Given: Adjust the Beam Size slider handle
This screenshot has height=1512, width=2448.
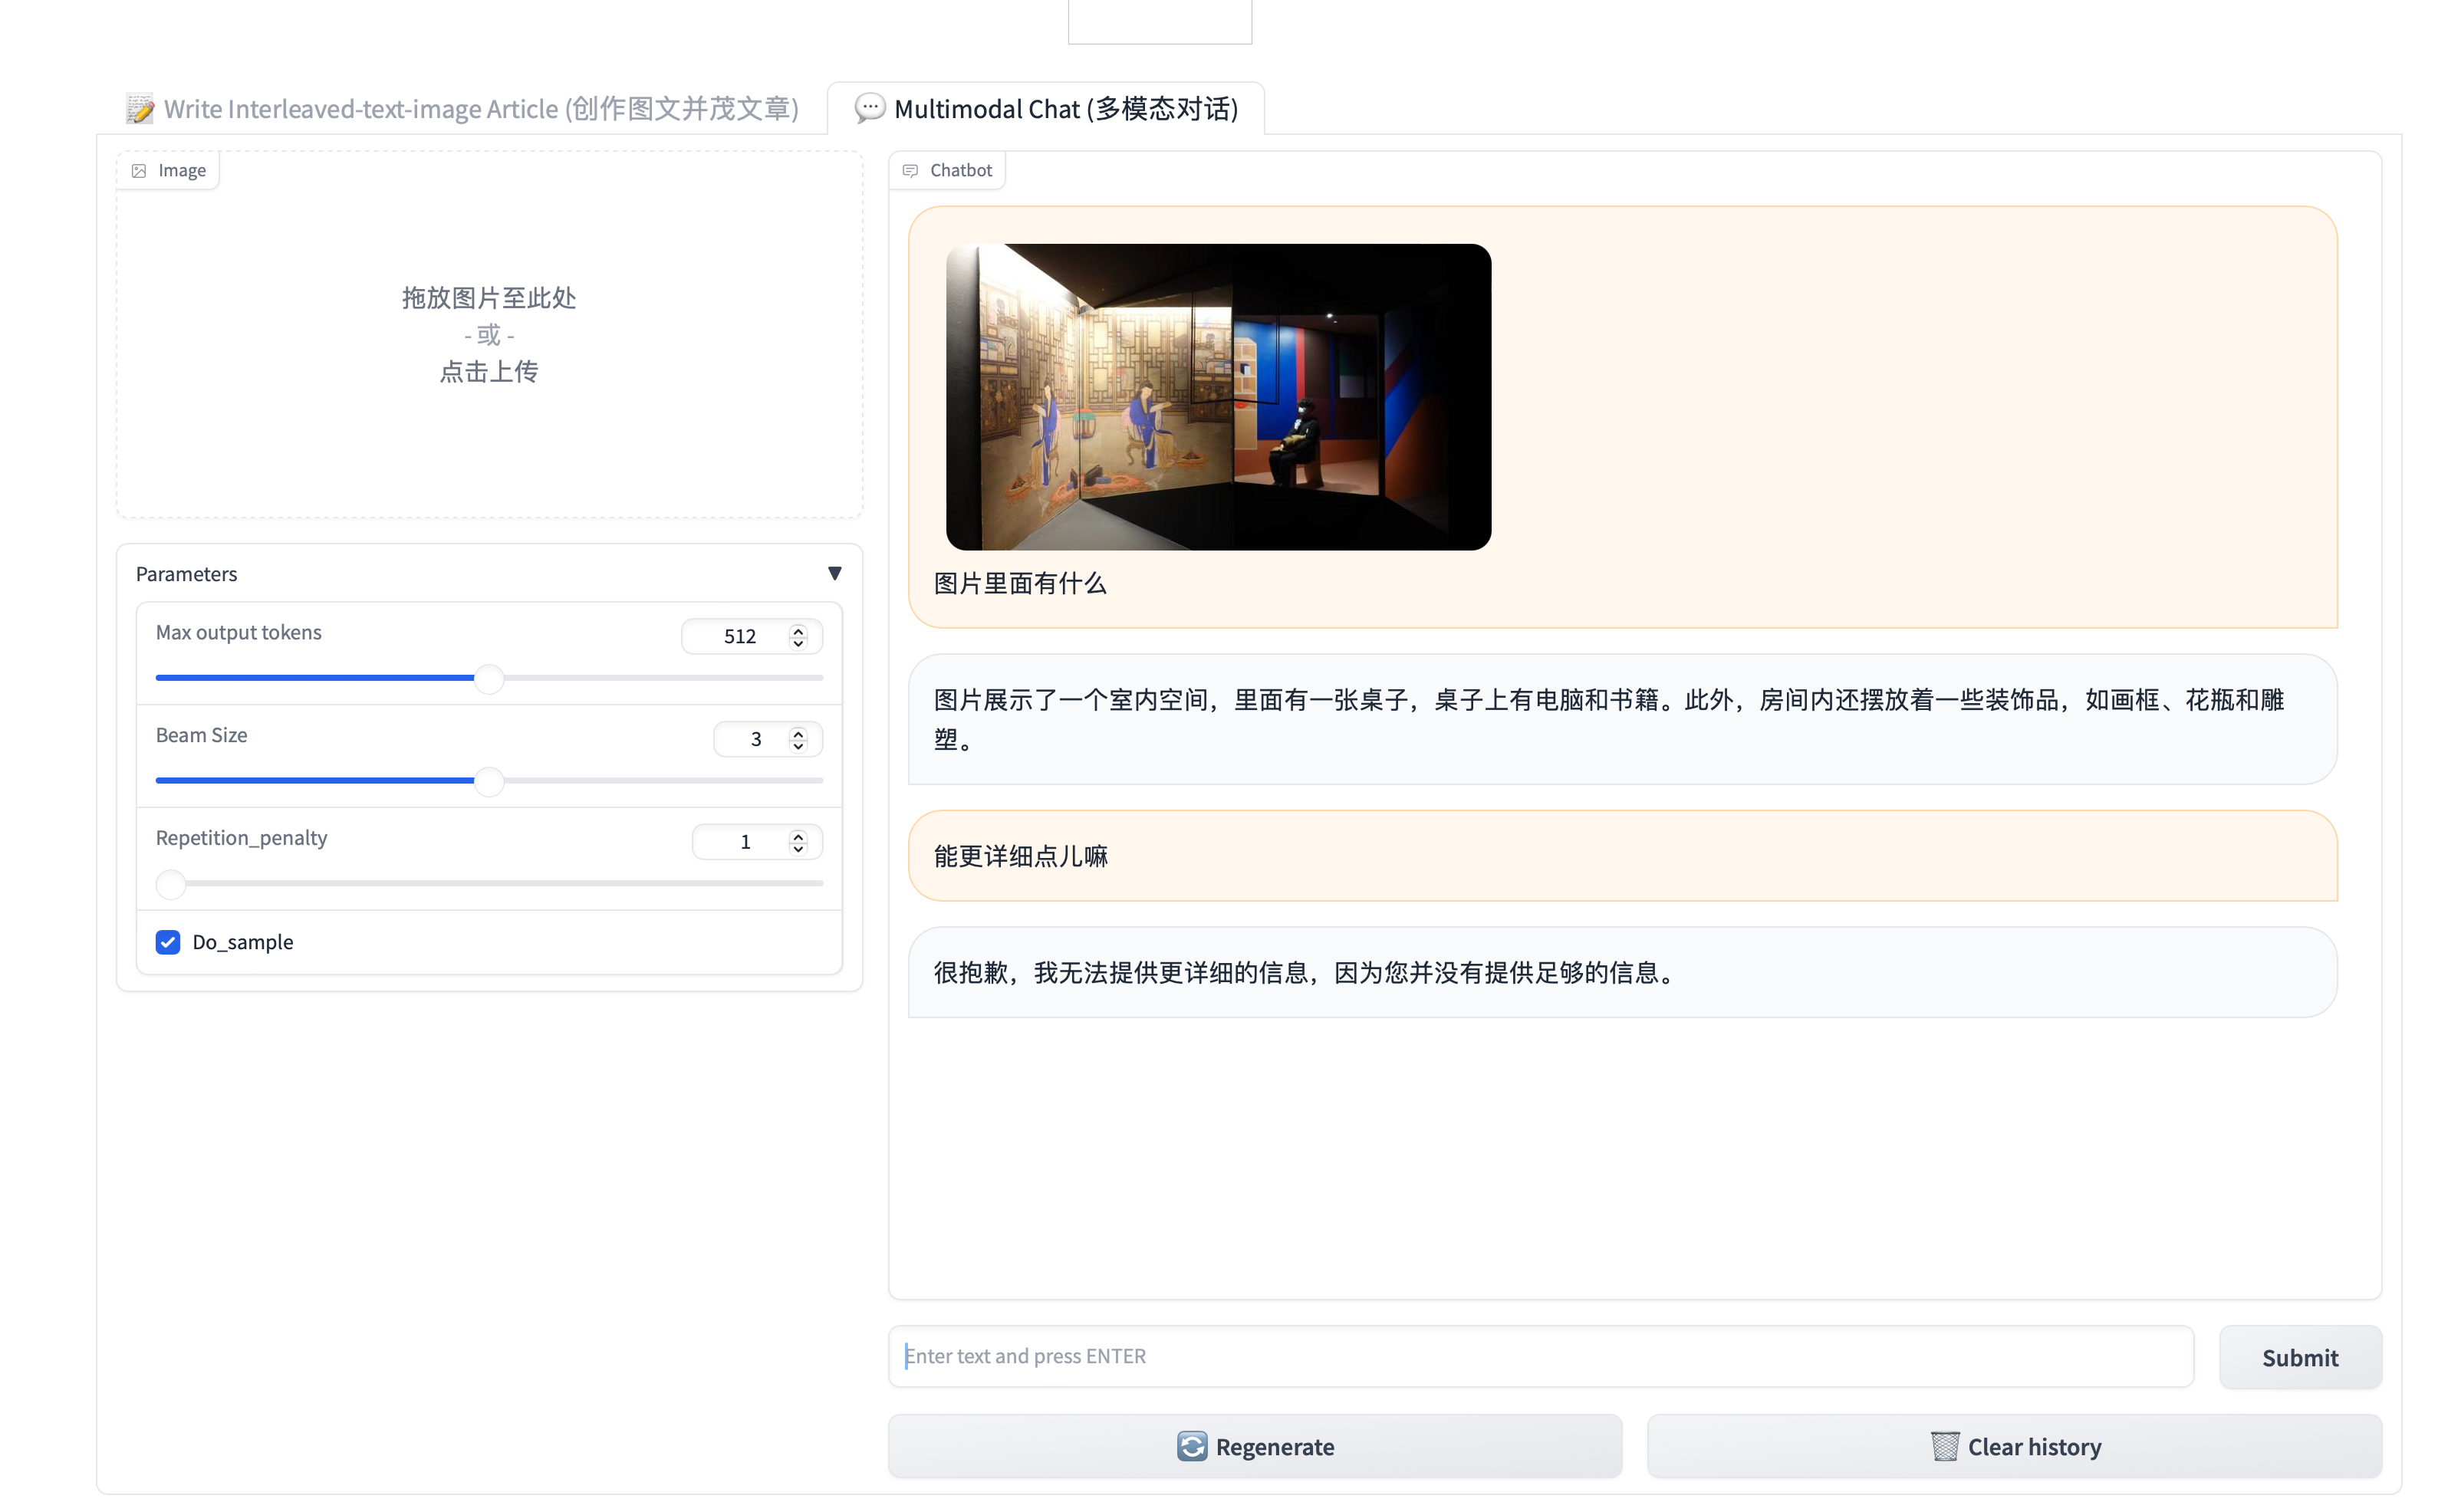Looking at the screenshot, I should point(489,781).
